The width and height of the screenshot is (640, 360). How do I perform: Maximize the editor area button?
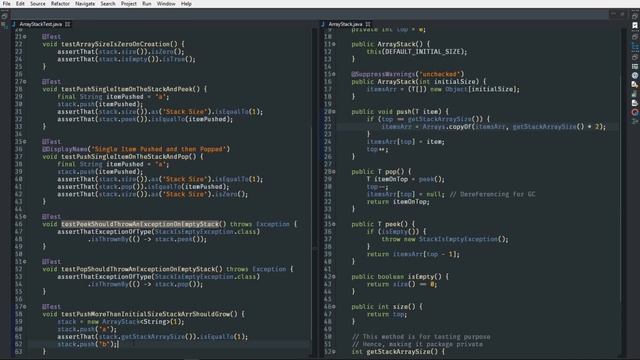622,14
